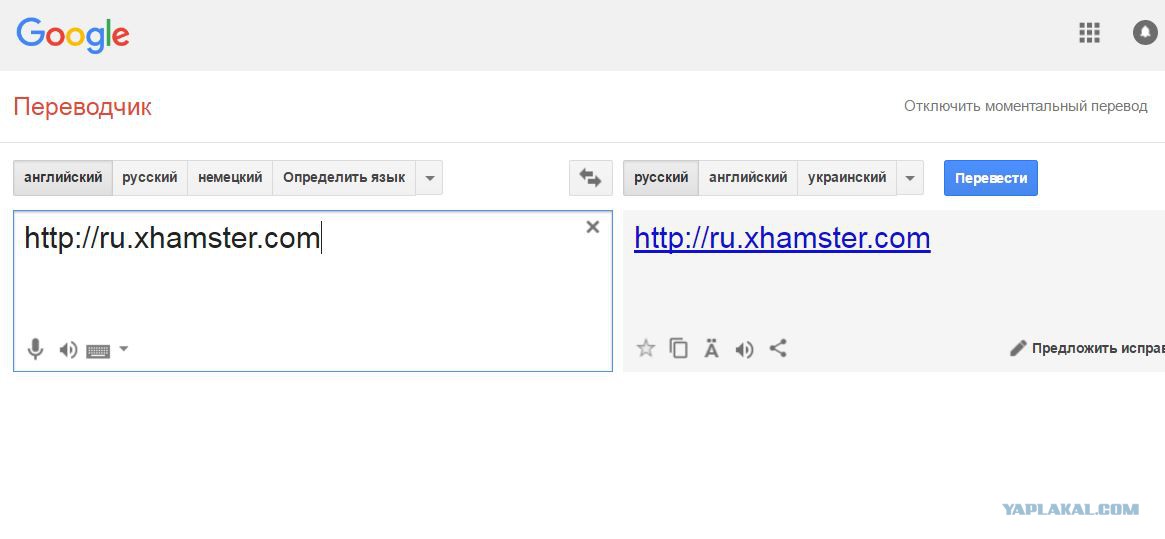1165x539 pixels.
Task: Expand the target language dropdown arrow
Action: (x=910, y=178)
